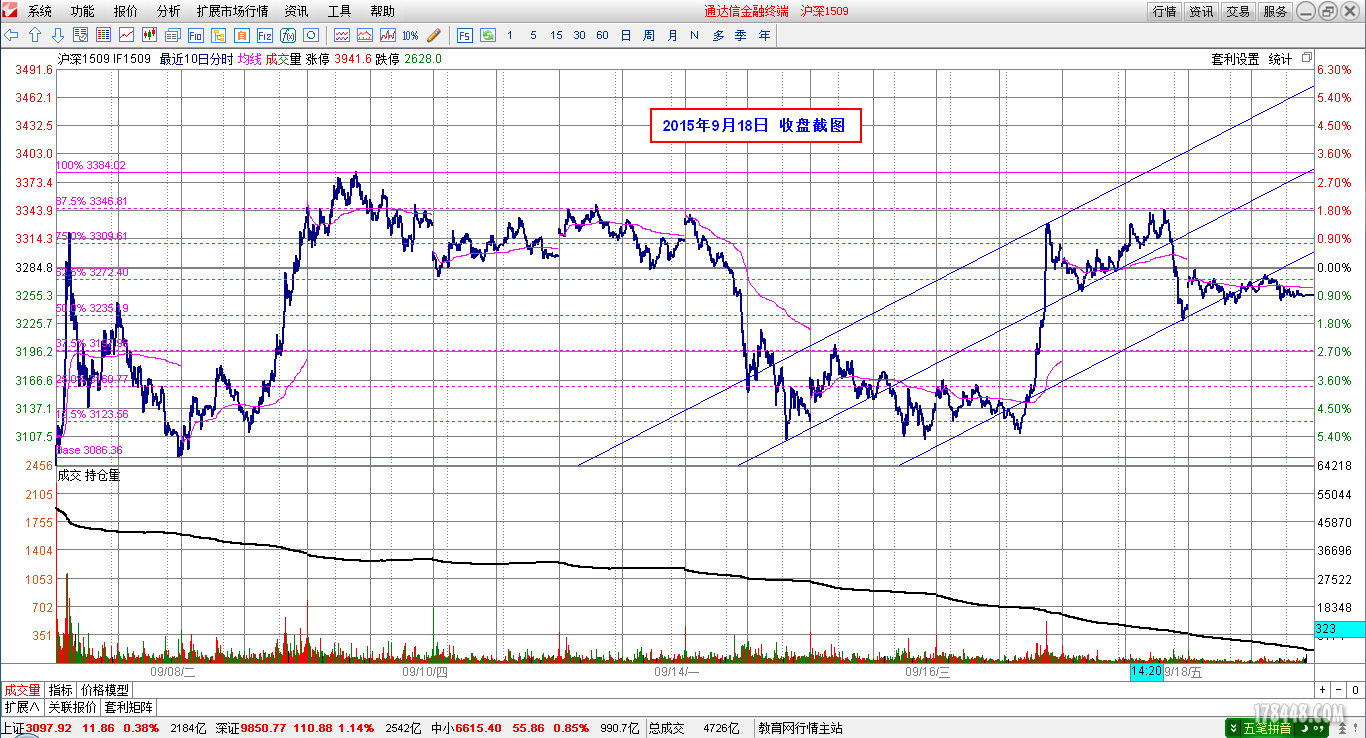Click the 交易 button
The width and height of the screenshot is (1366, 738).
(1238, 11)
